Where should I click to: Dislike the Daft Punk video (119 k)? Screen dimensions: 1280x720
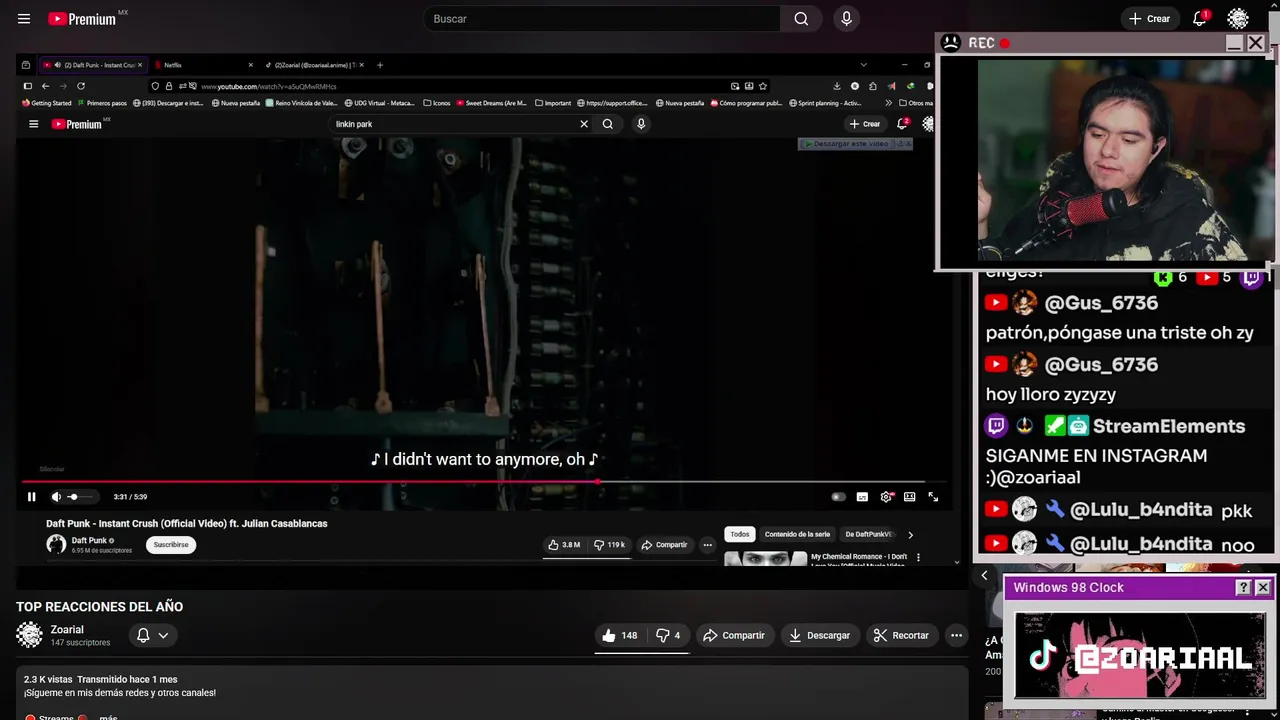click(609, 545)
